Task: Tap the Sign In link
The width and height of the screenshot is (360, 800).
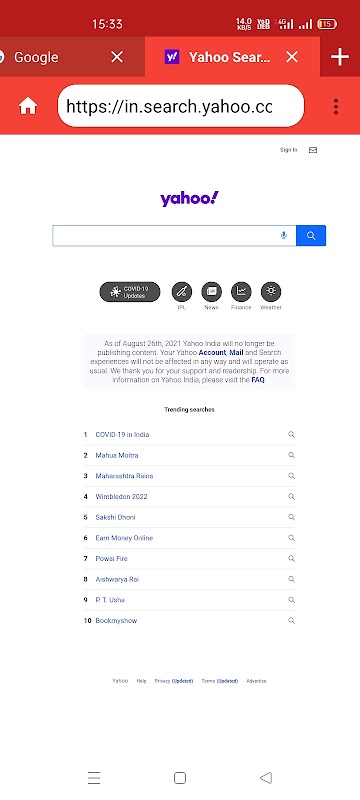Action: (x=288, y=150)
